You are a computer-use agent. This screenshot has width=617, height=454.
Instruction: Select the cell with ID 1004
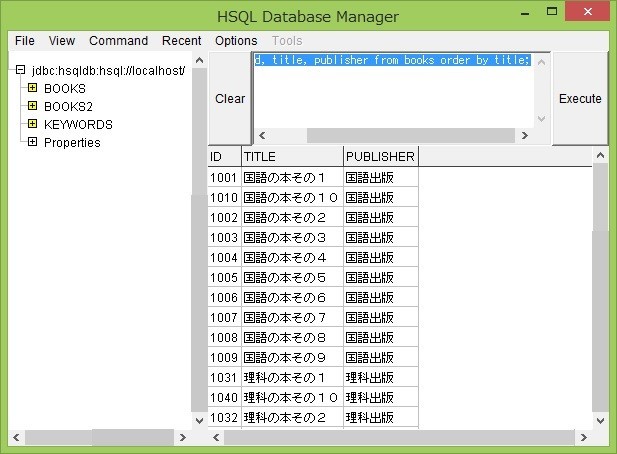click(x=224, y=258)
